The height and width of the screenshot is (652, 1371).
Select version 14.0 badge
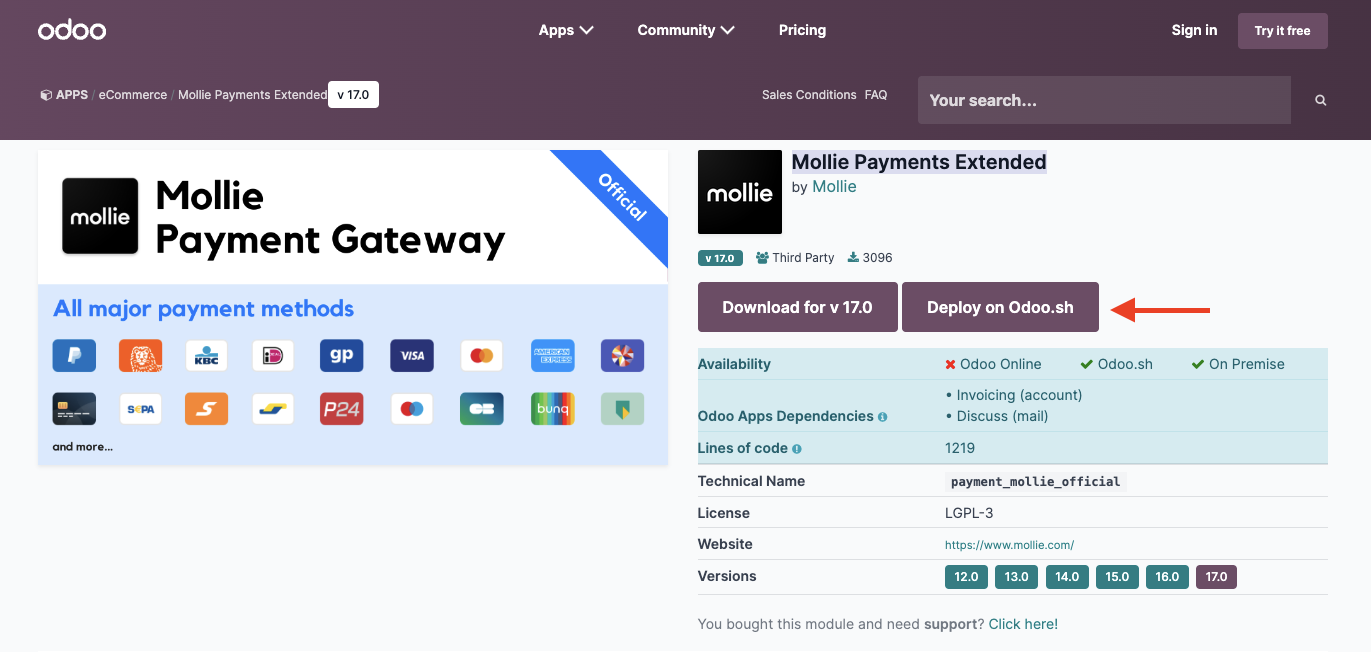click(x=1067, y=577)
